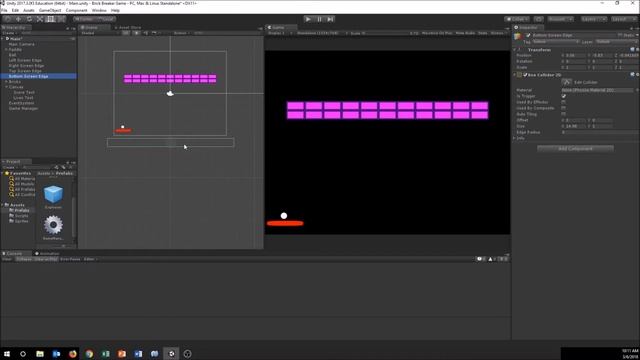
Task: Open the Assets menu
Action: point(29,10)
